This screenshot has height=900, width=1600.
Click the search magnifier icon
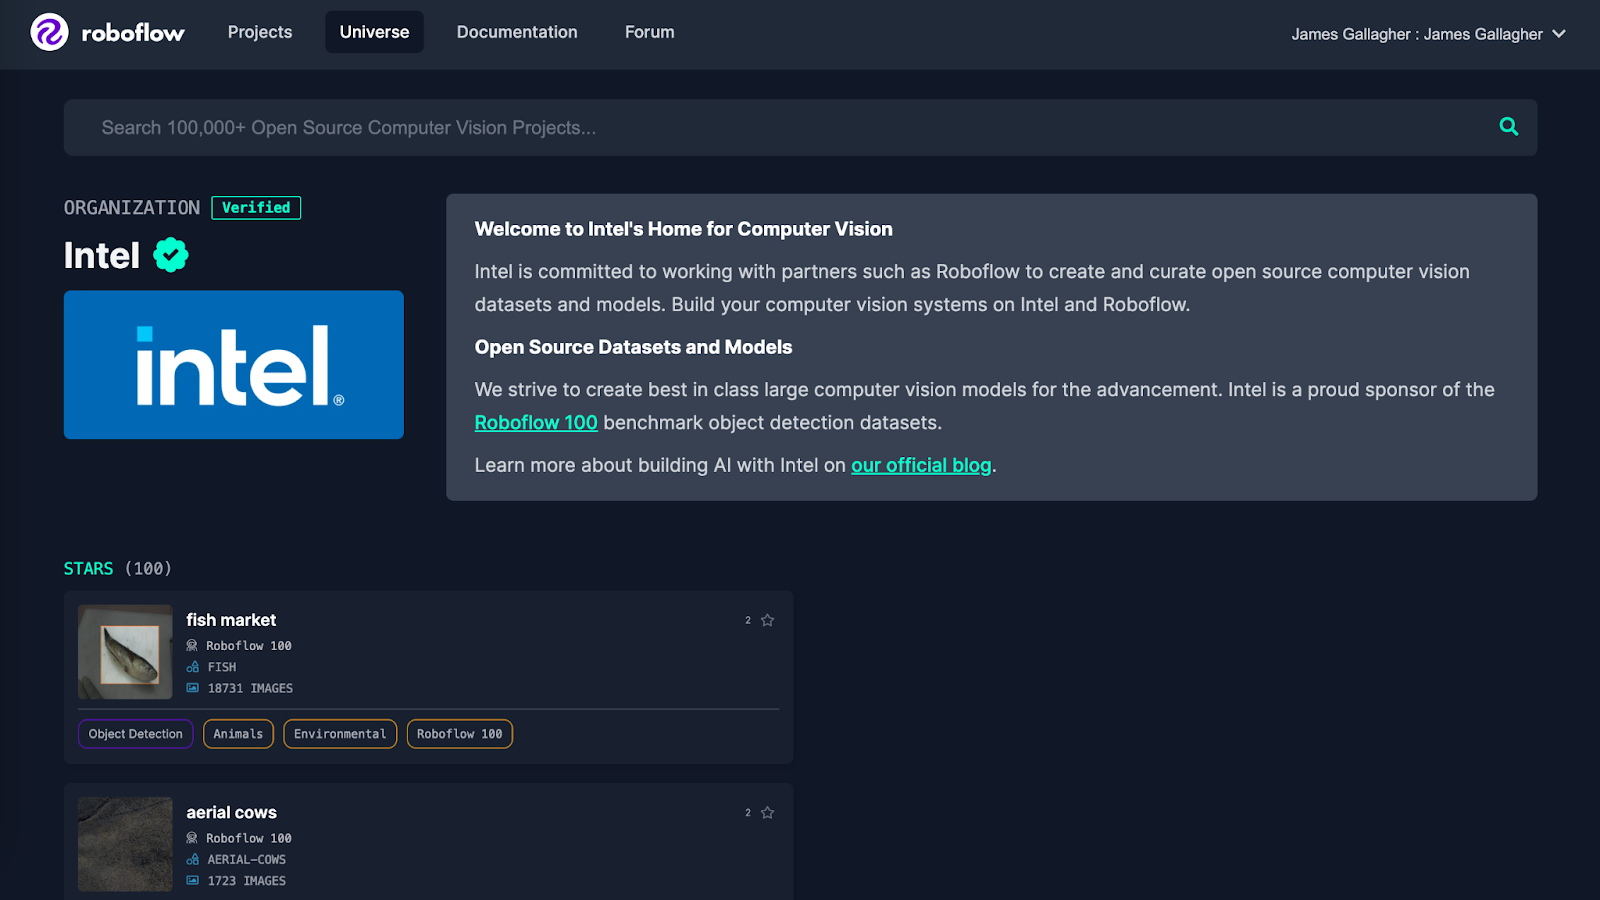[x=1509, y=126]
